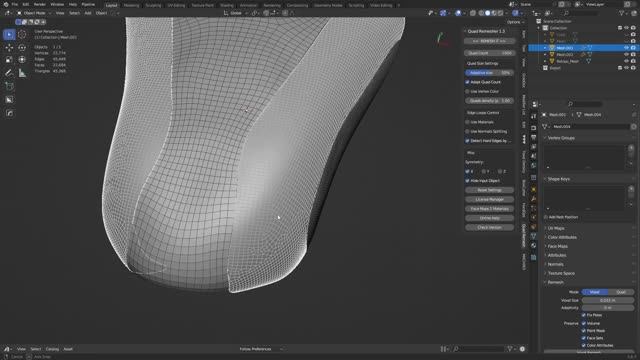Click the Online help button
This screenshot has height=360, width=640.
coord(489,218)
